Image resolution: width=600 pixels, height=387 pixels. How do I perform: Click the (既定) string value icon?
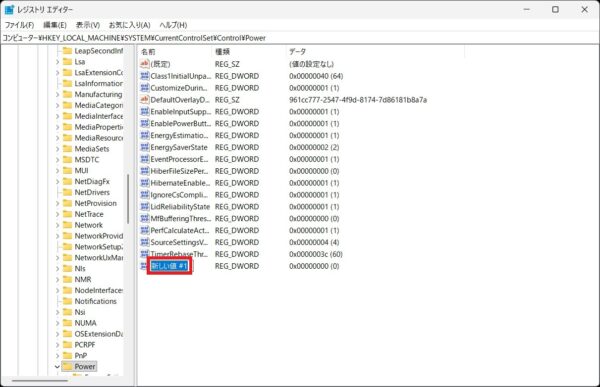145,64
